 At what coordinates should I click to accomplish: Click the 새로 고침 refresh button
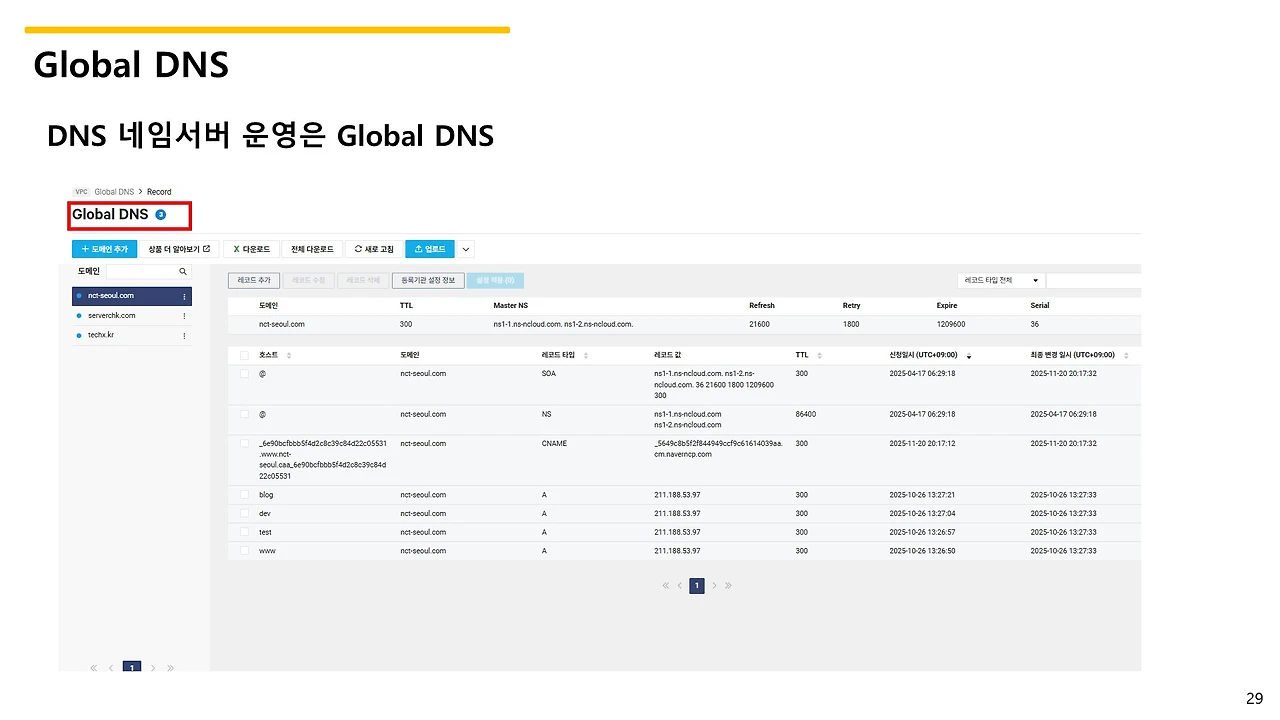pos(374,249)
